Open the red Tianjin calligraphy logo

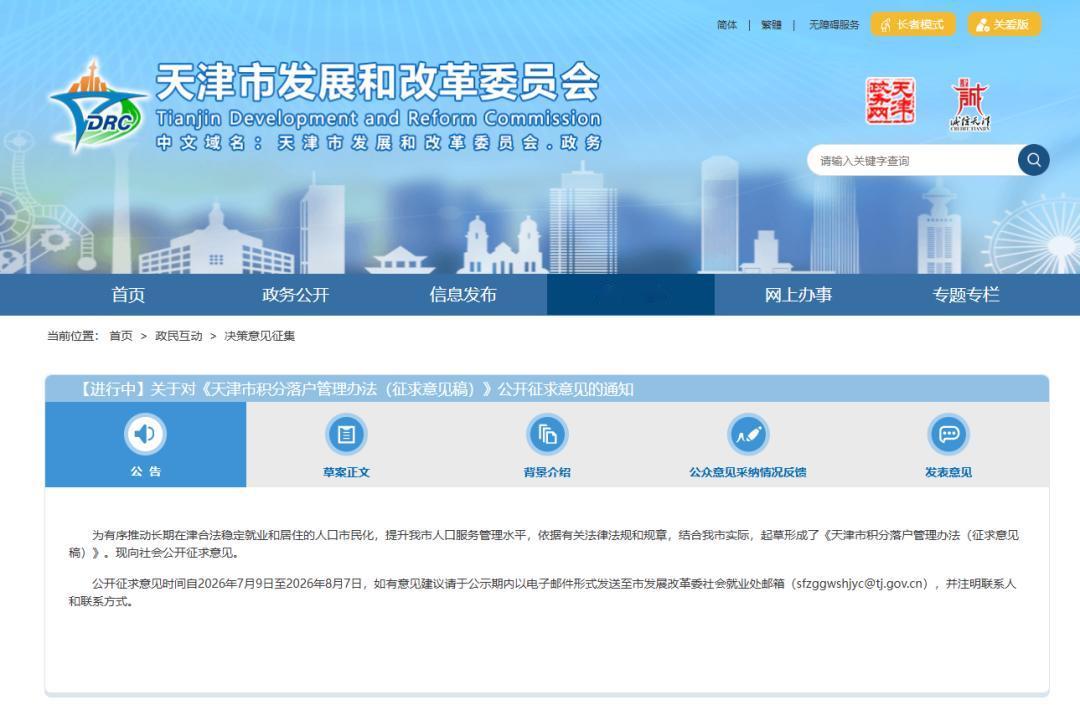click(970, 104)
